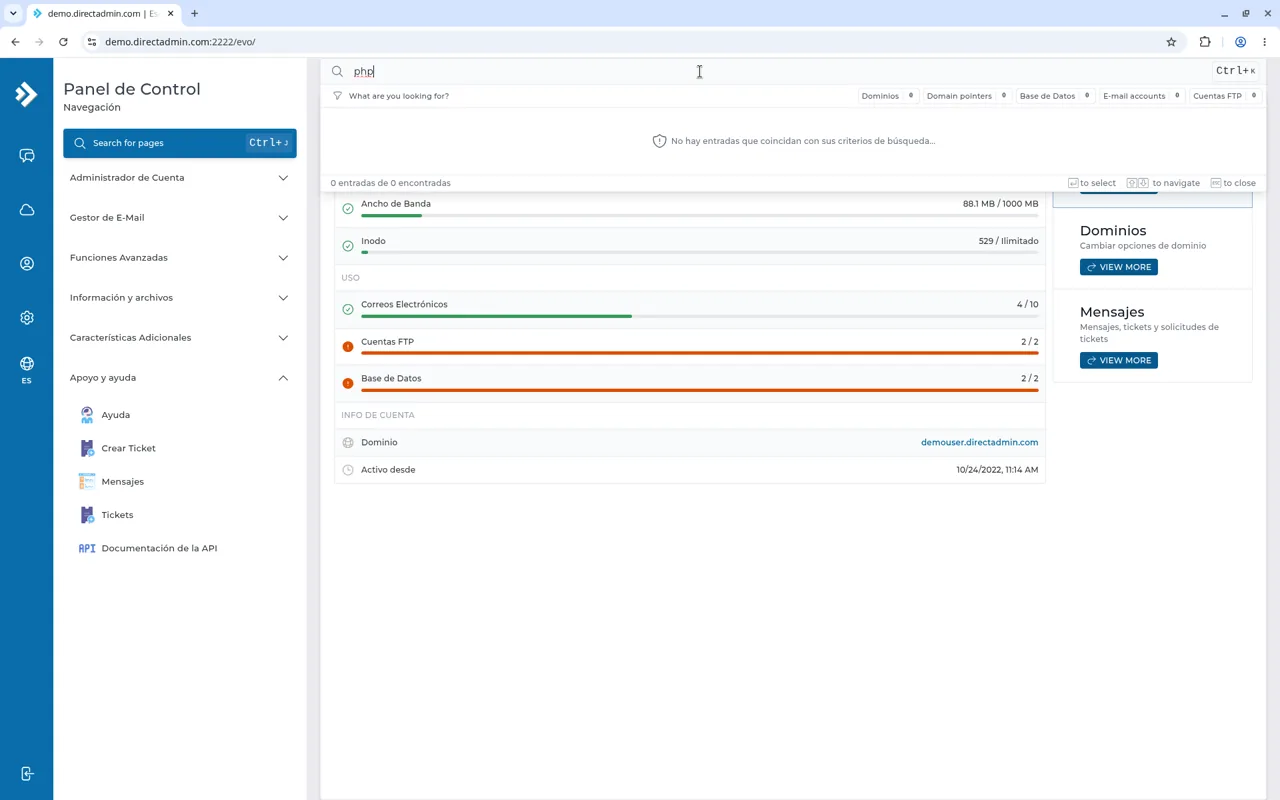Open Mensajes in navigation menu

pyautogui.click(x=122, y=482)
